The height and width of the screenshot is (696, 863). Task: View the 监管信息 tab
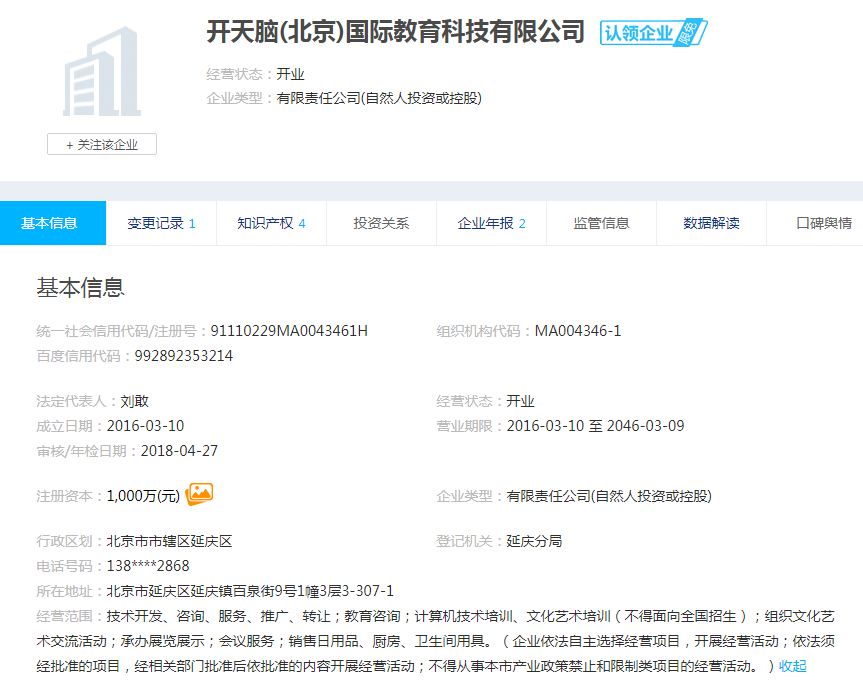tap(601, 223)
